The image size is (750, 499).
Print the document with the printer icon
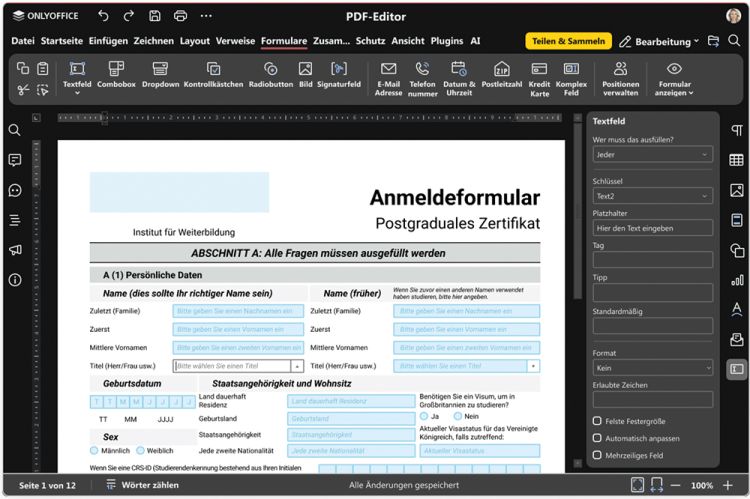(180, 16)
